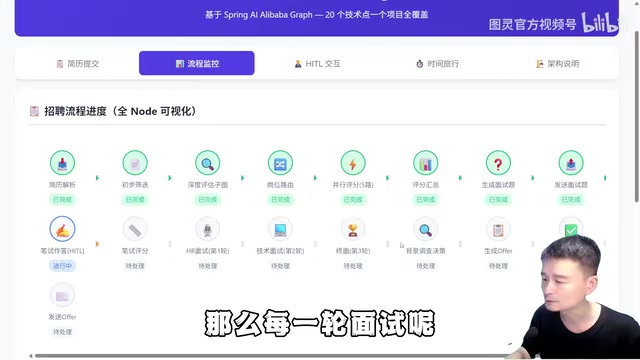Click the 并行评分(5路) label
Screen dimensions: 640x360
pos(353,185)
